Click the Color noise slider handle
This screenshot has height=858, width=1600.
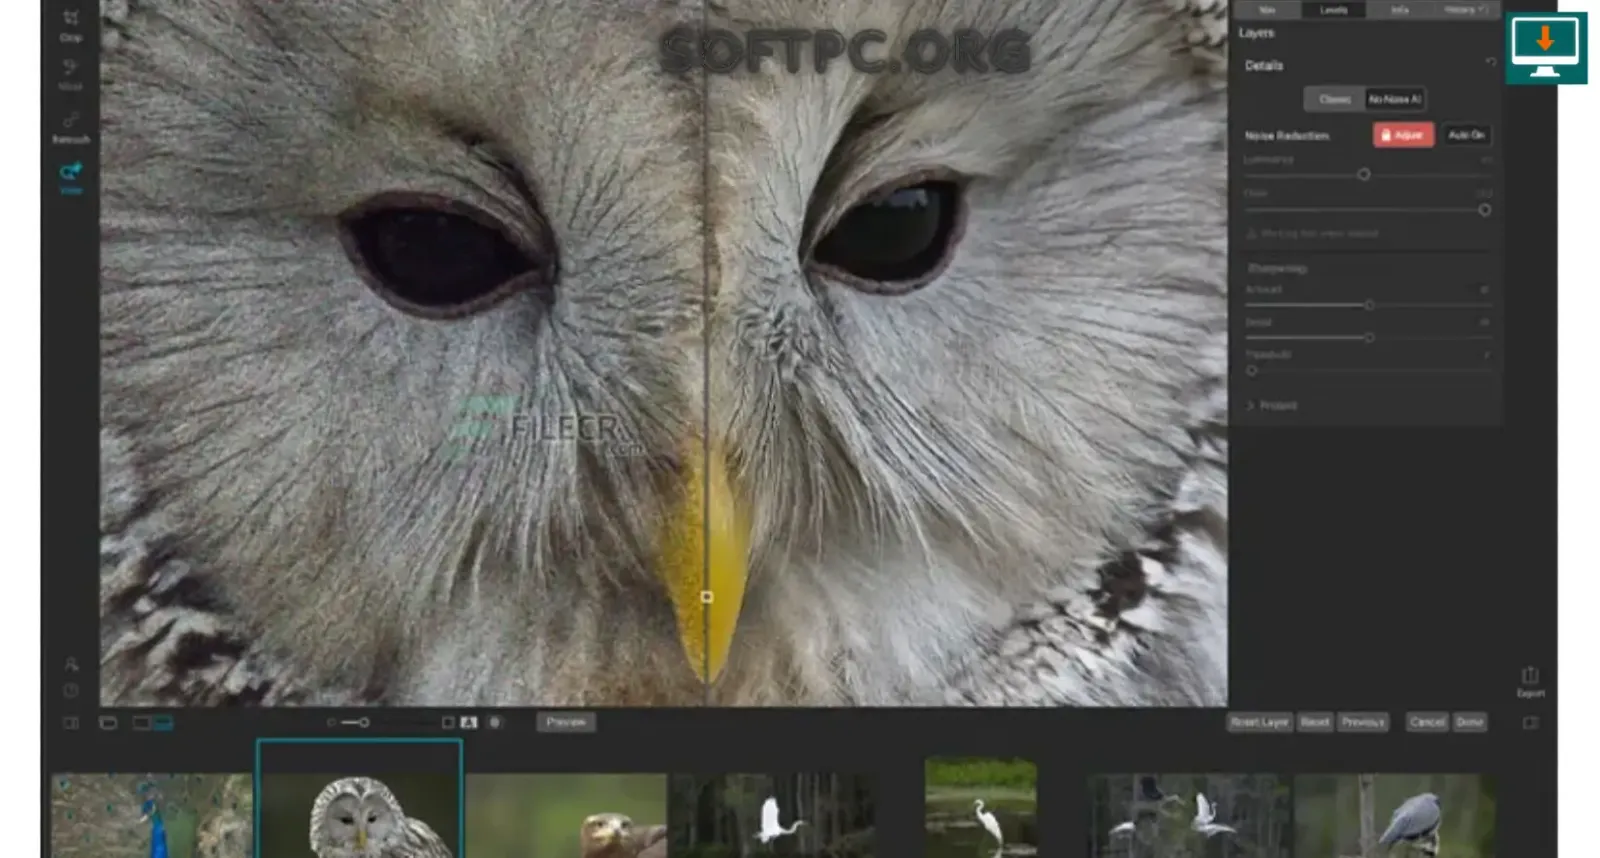click(1485, 210)
